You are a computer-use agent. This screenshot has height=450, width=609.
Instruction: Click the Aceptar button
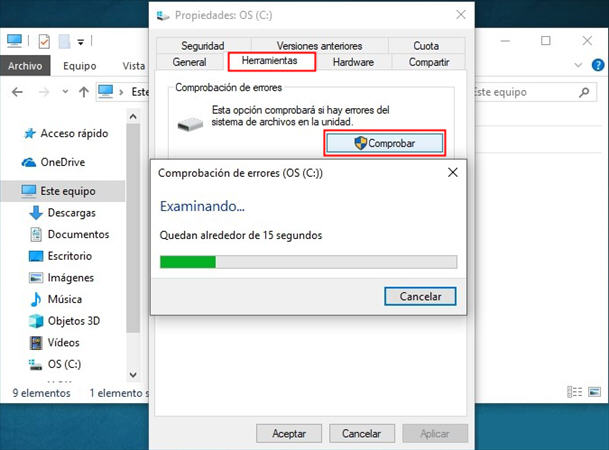(x=289, y=433)
